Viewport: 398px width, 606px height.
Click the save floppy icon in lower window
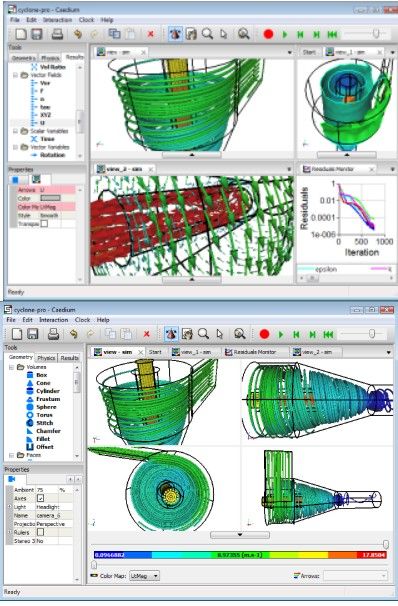[32, 334]
